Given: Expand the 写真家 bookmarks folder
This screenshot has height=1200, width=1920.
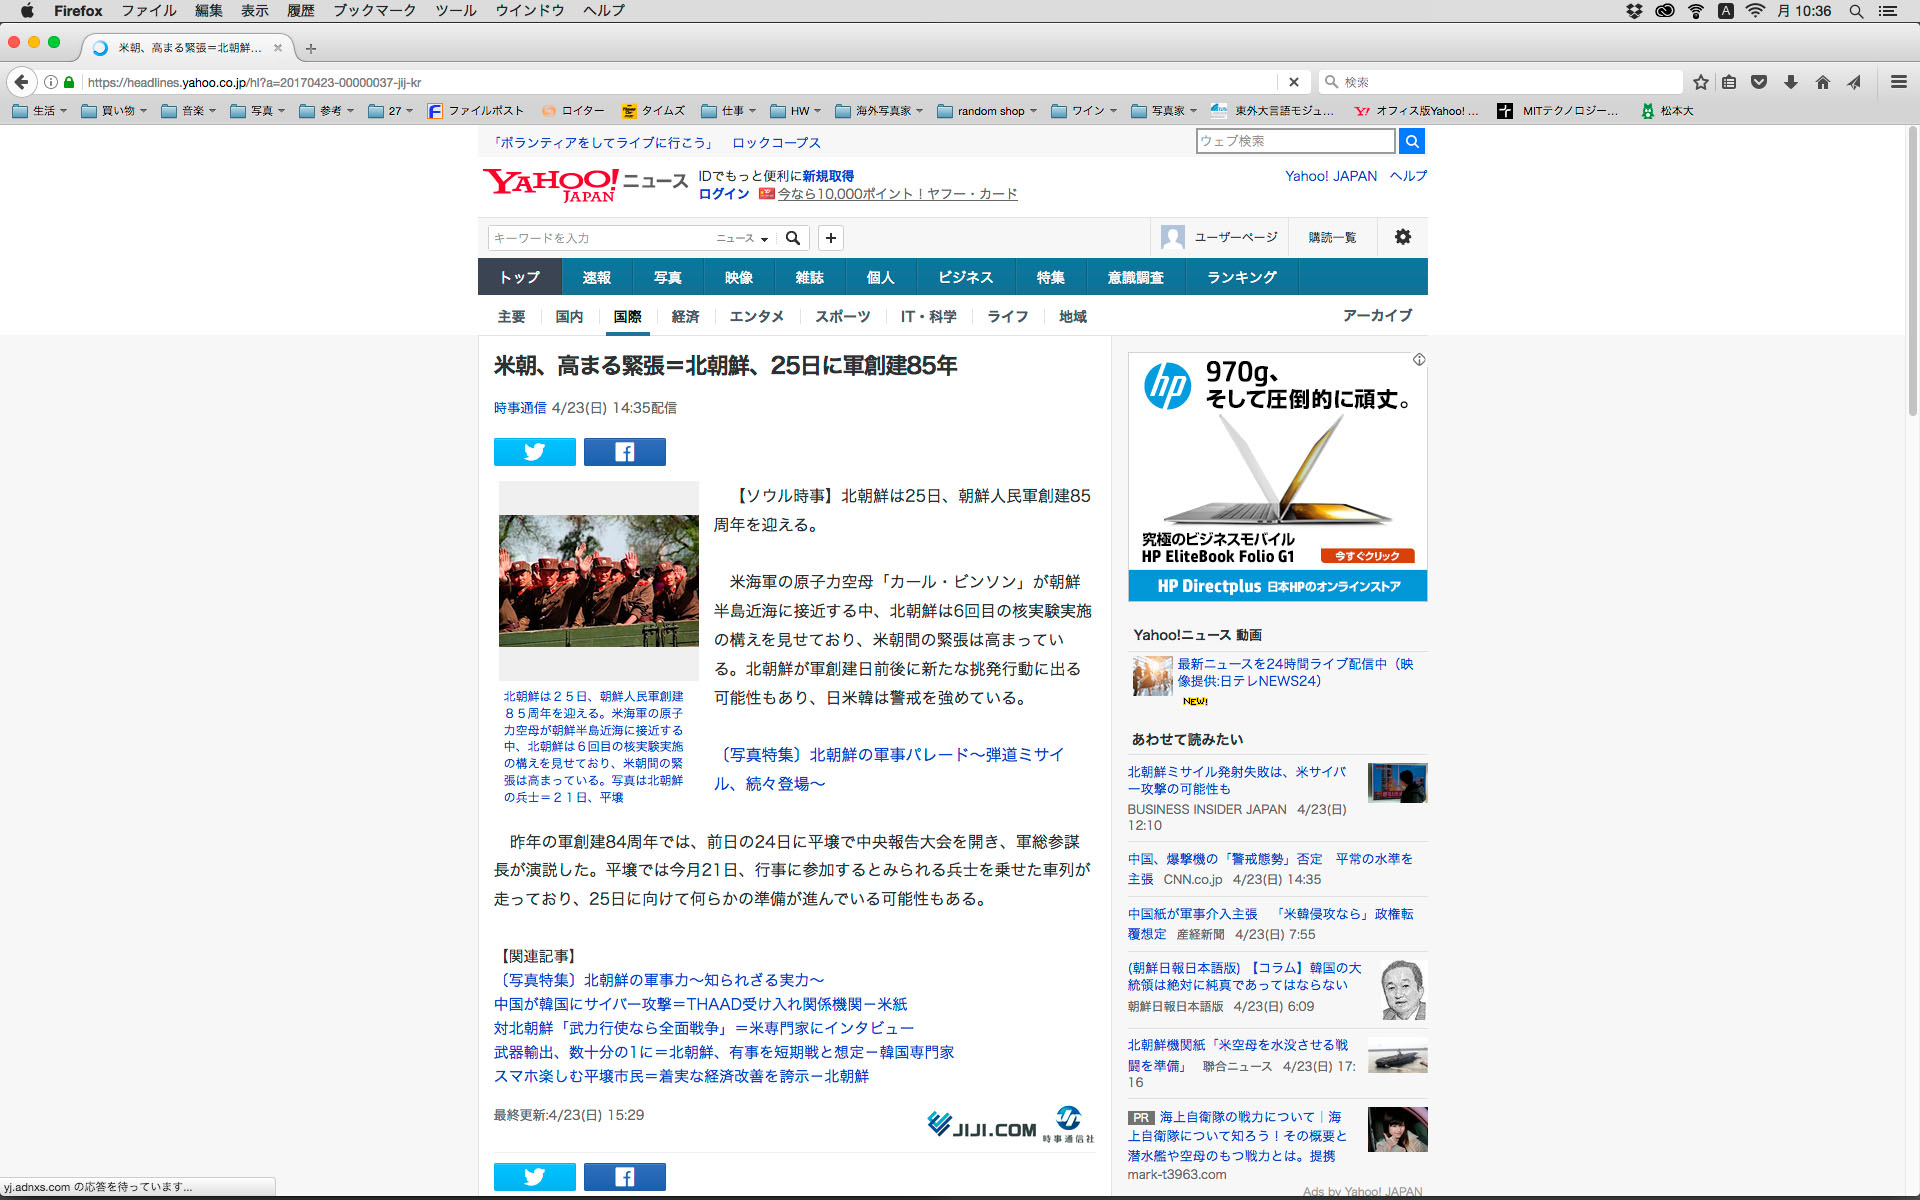Looking at the screenshot, I should point(1165,111).
